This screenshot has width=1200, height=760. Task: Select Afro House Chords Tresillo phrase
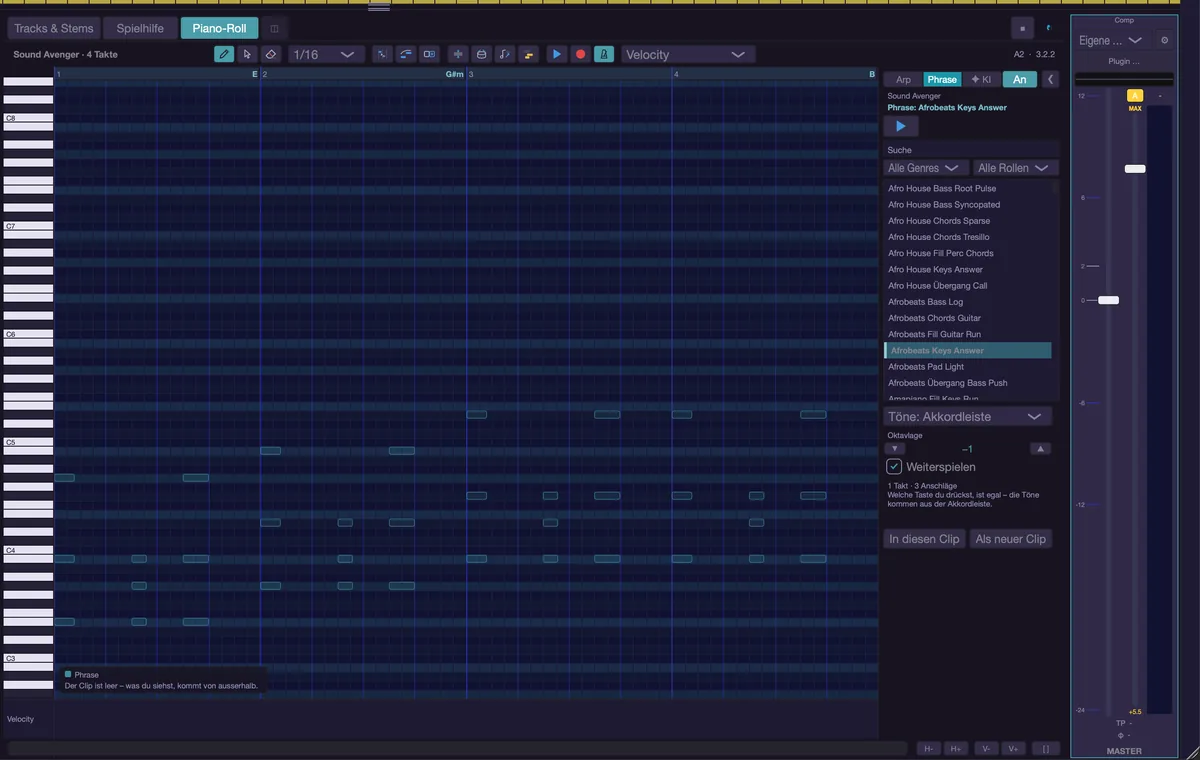coord(968,237)
